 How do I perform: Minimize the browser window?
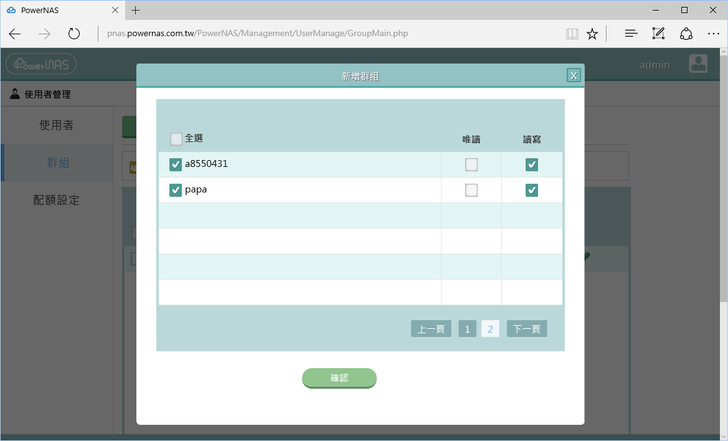pyautogui.click(x=656, y=10)
